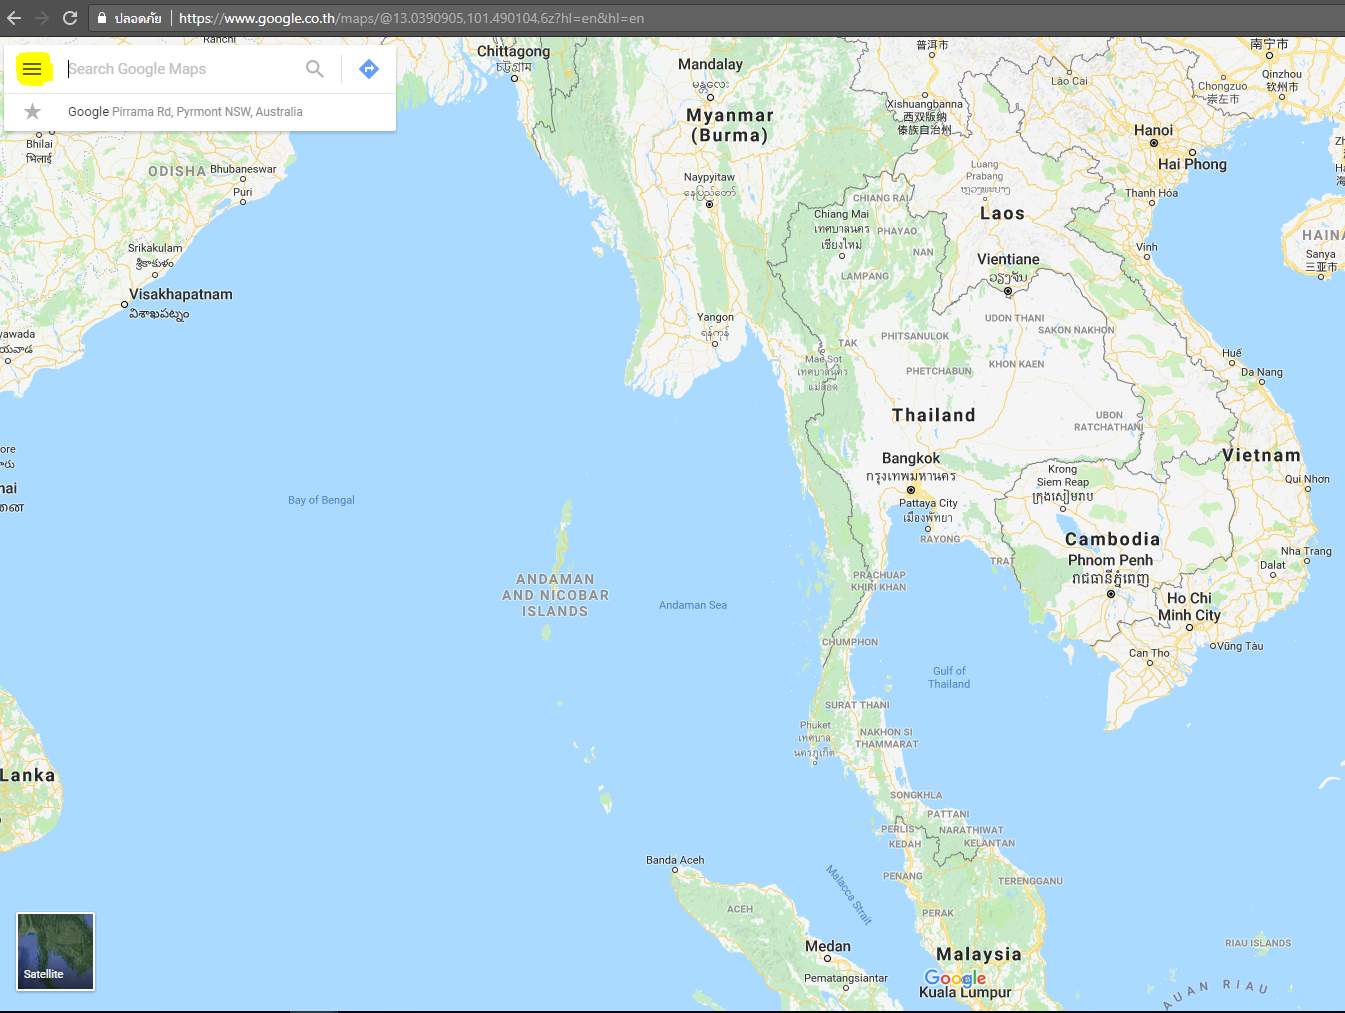The height and width of the screenshot is (1013, 1345).
Task: Click the Google logo on the map
Action: pyautogui.click(x=955, y=978)
